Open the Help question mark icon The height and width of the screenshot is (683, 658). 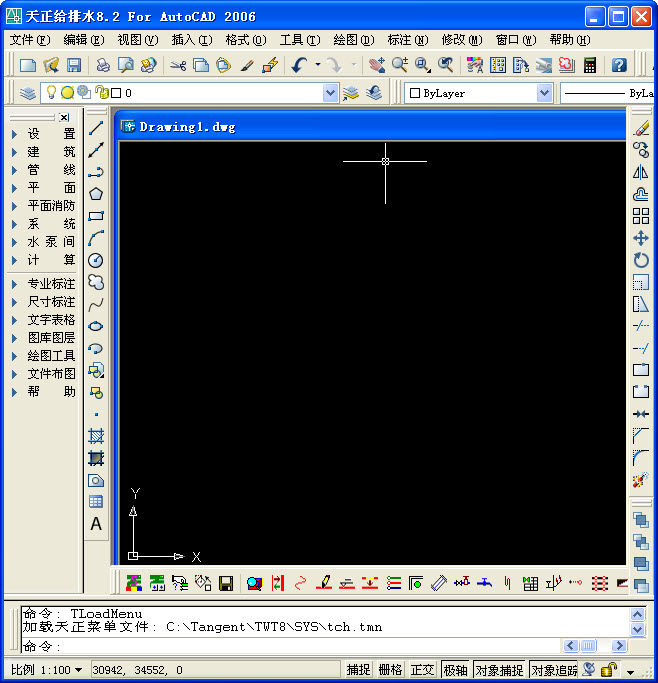pos(619,65)
